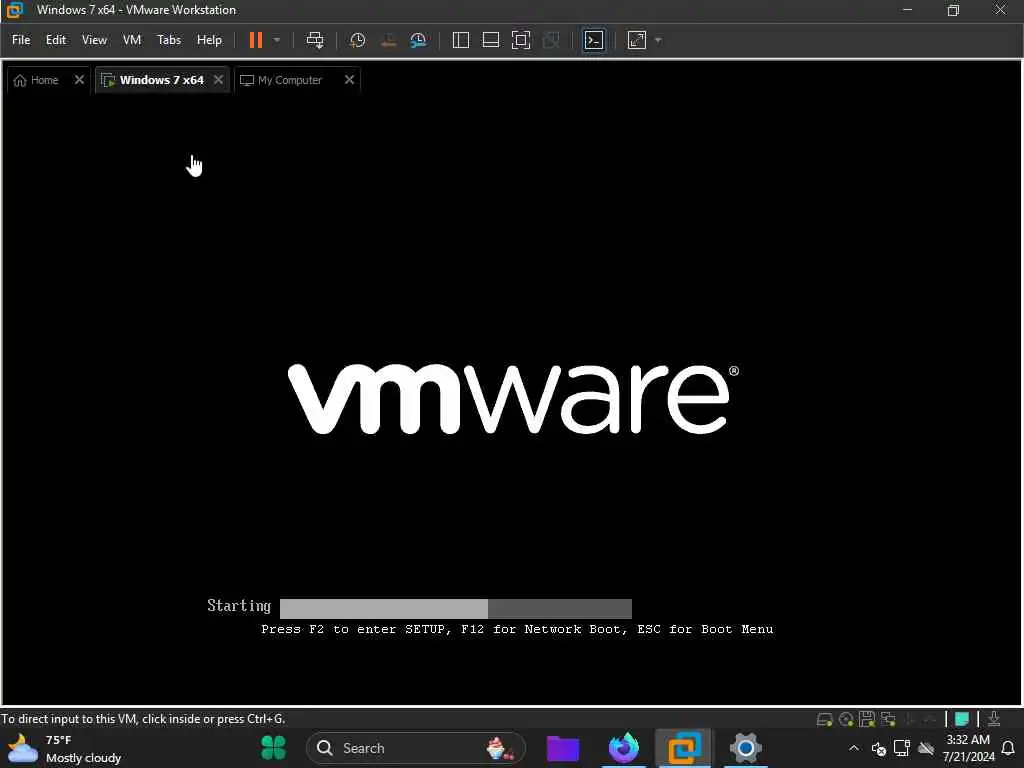
Task: Open the power options dropdown arrow beside pause
Action: (x=277, y=40)
